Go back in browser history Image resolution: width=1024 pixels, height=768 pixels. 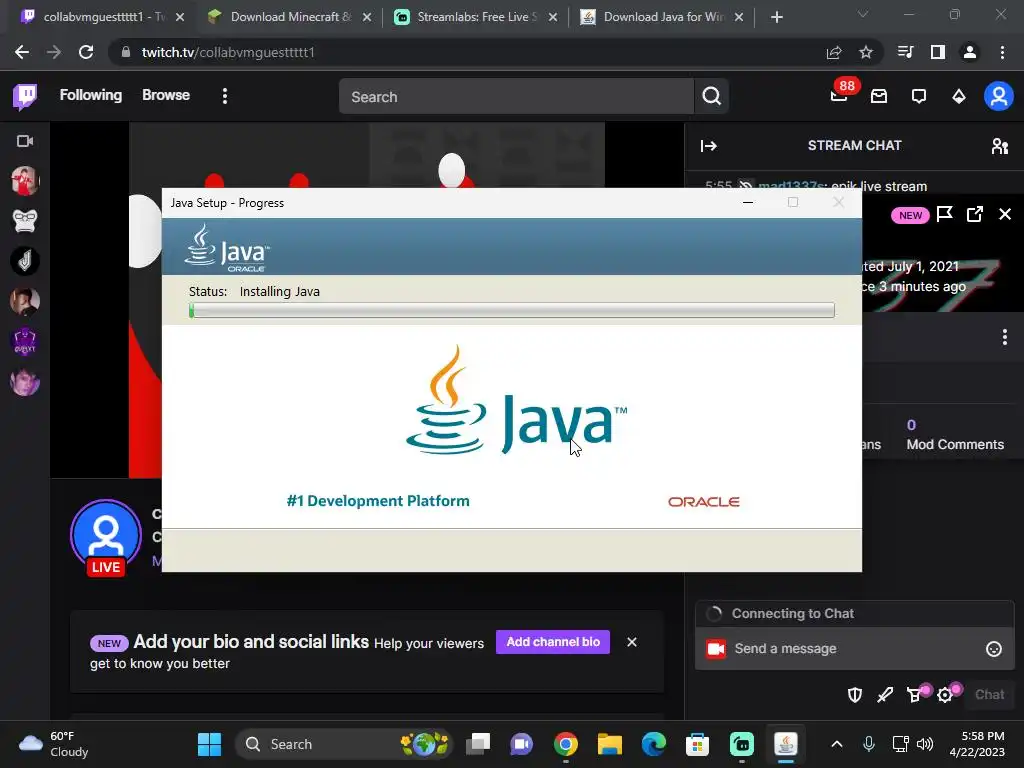coord(22,52)
